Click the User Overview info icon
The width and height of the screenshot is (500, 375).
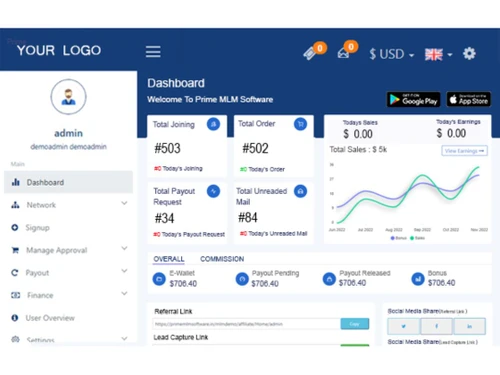pyautogui.click(x=15, y=318)
